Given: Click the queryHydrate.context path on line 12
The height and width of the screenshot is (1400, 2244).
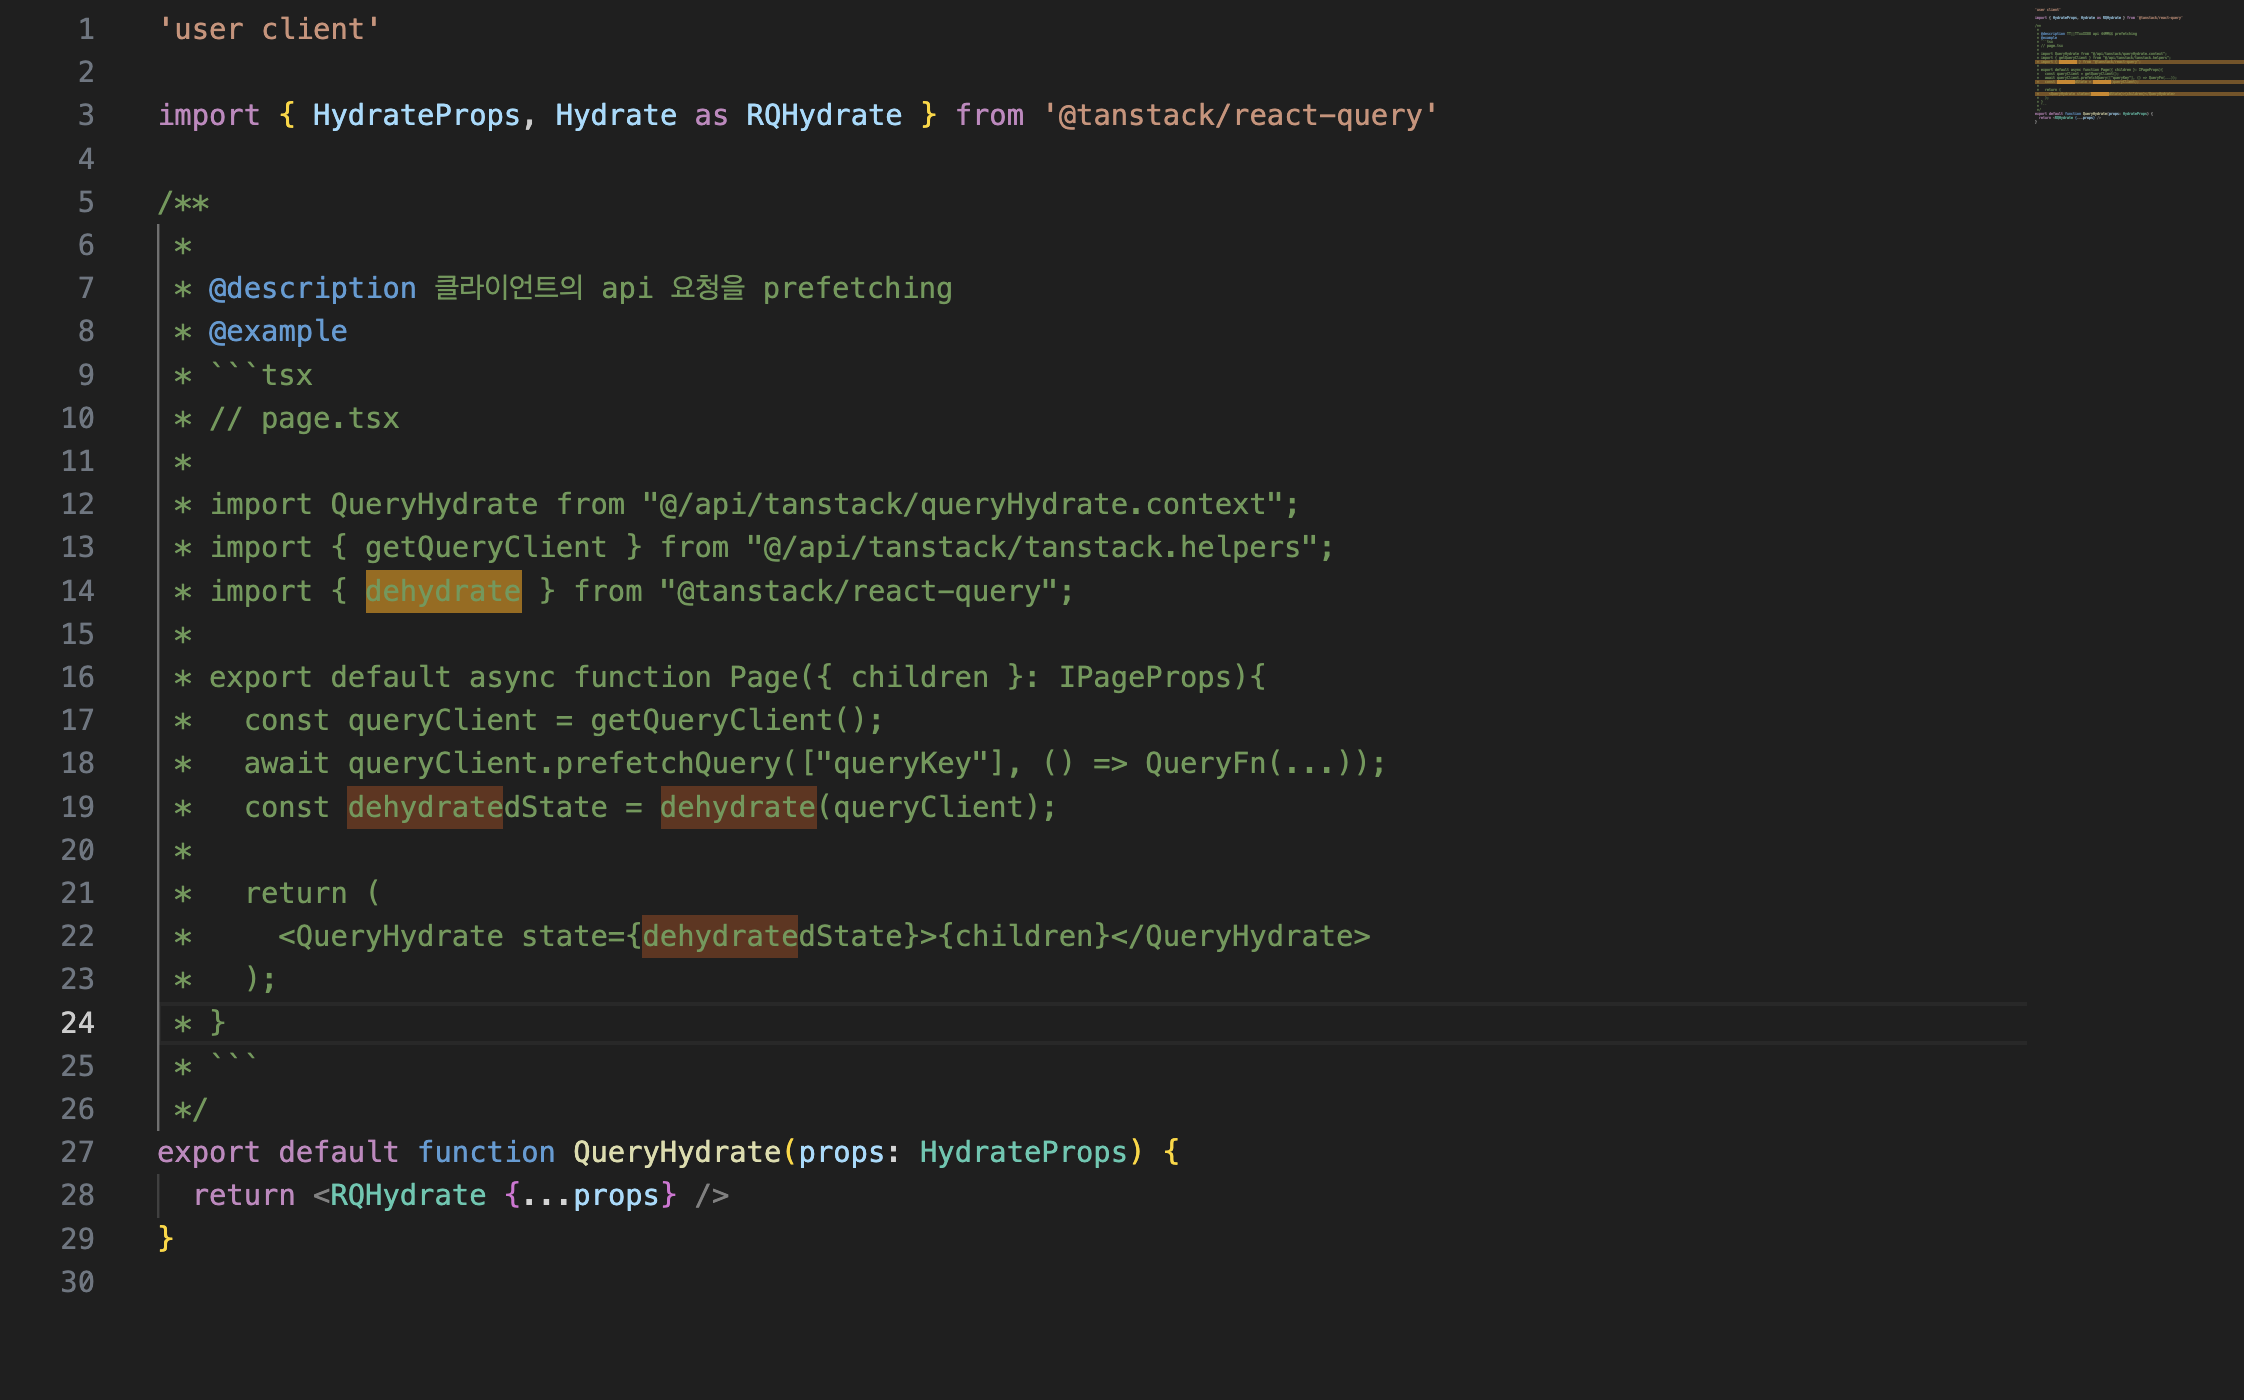Looking at the screenshot, I should [1092, 504].
